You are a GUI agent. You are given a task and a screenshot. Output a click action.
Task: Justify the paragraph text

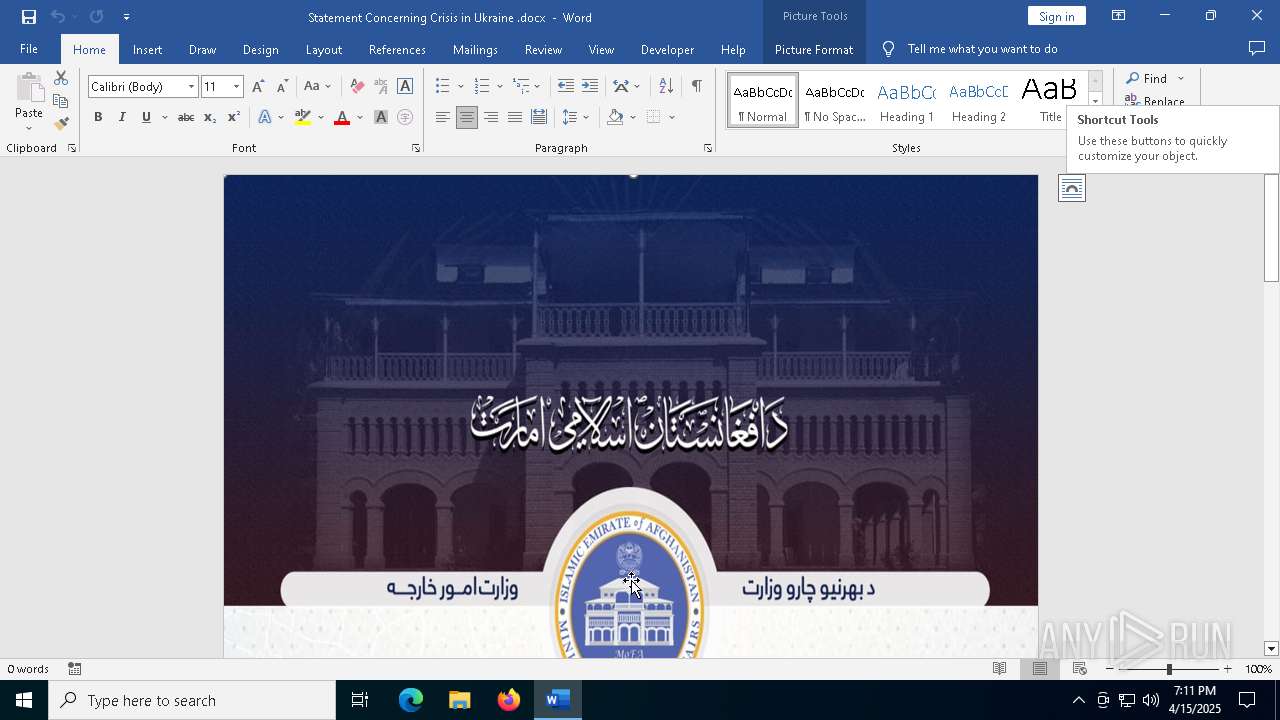point(515,118)
